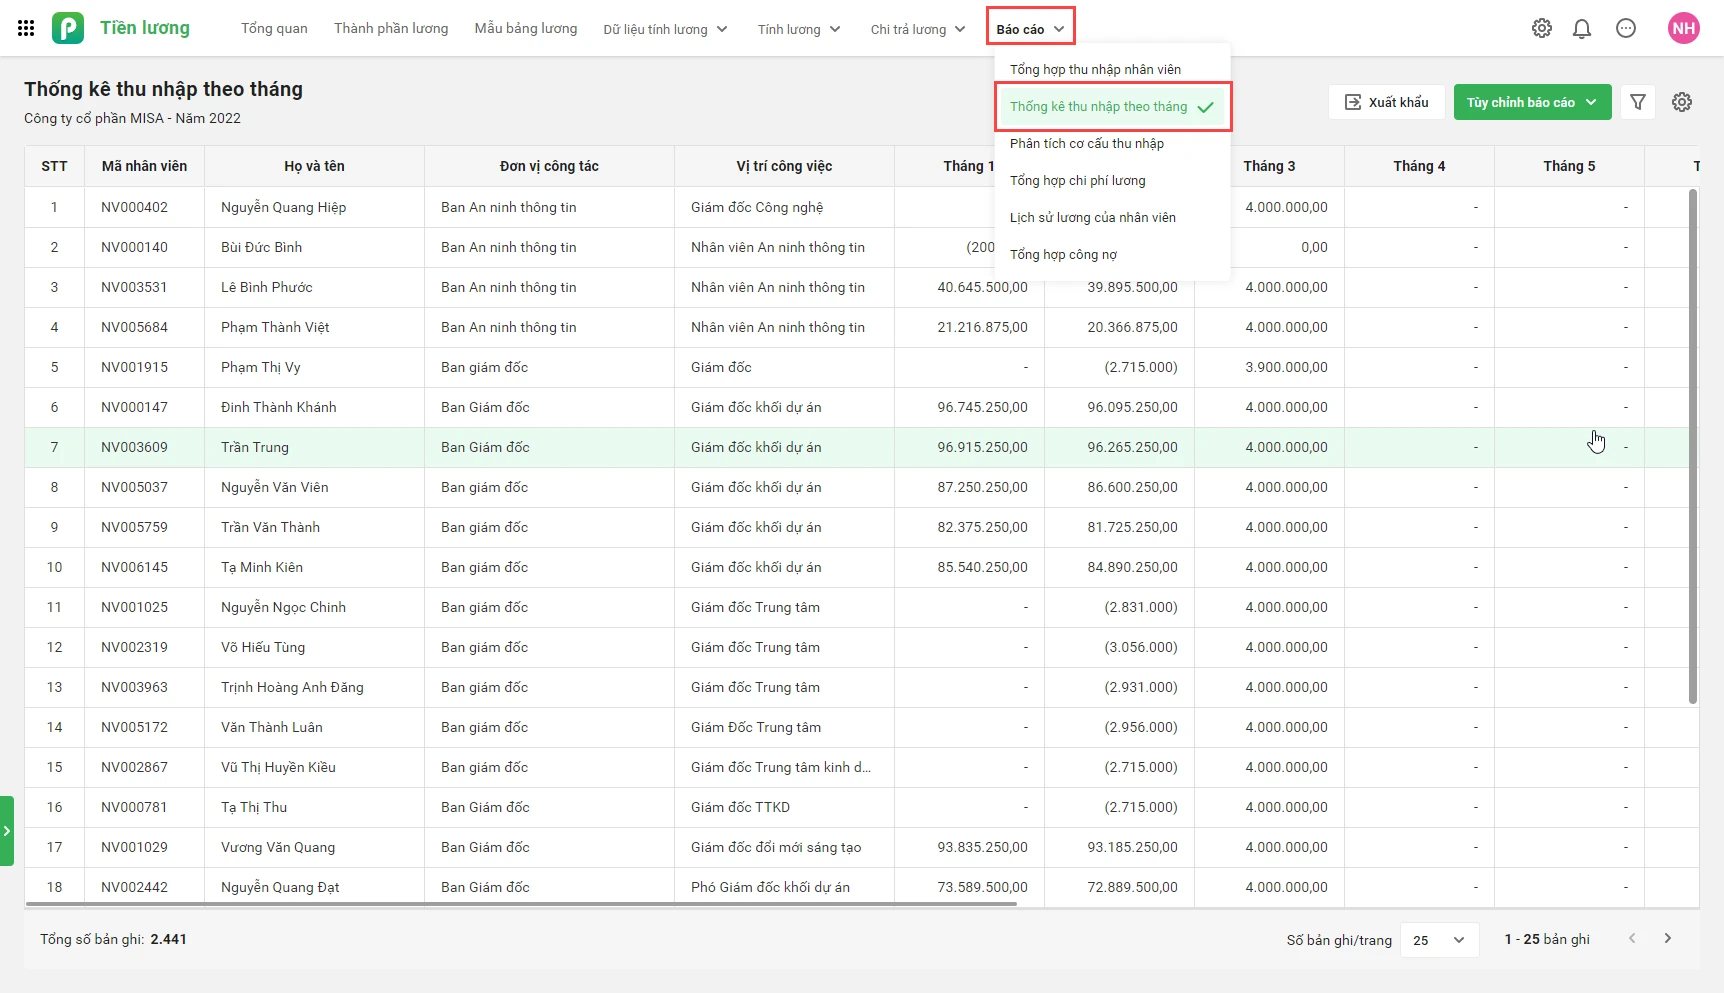Click the name Nguyễn Quang Đạt

(x=280, y=887)
